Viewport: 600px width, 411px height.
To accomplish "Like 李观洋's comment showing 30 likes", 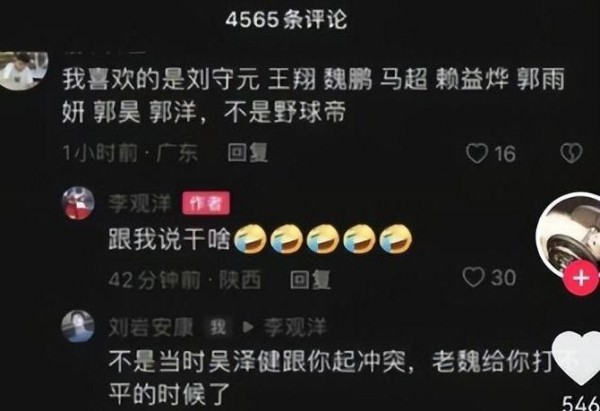I will [473, 277].
